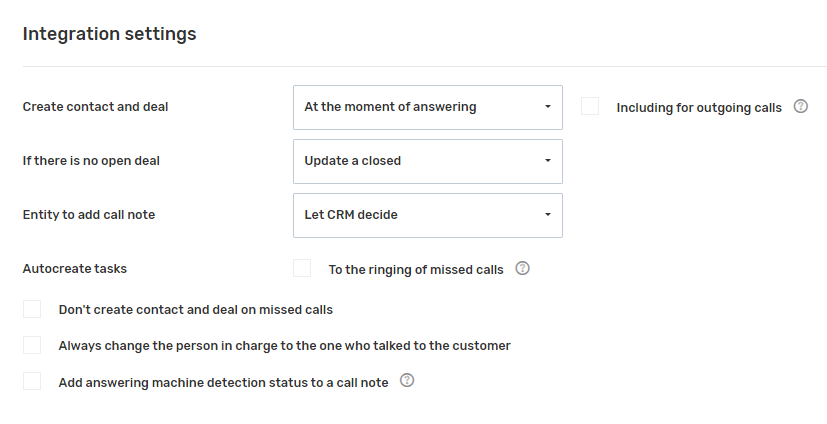This screenshot has height=424, width=827.
Task: Open the 'Let CRM decide' dropdown
Action: tap(427, 215)
